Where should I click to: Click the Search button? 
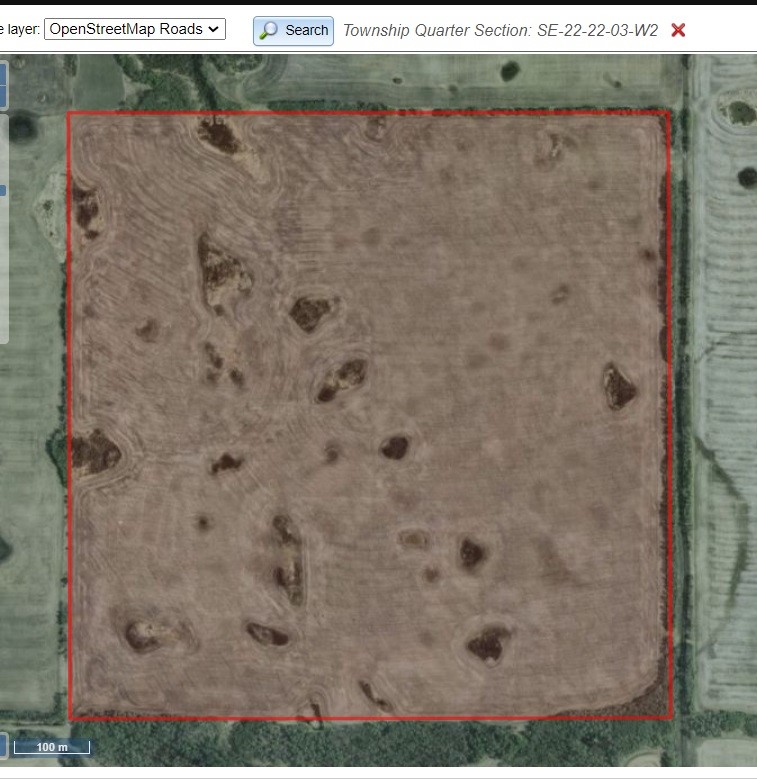coord(293,31)
